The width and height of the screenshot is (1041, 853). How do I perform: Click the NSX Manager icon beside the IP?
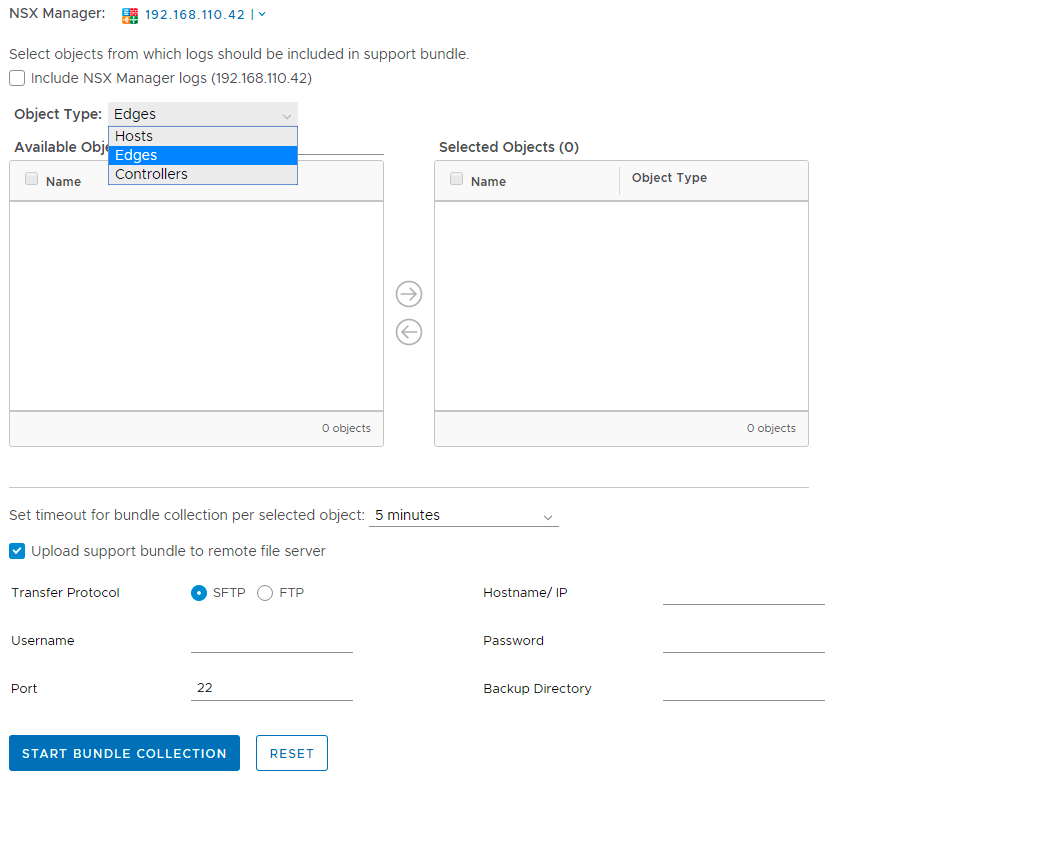[130, 15]
